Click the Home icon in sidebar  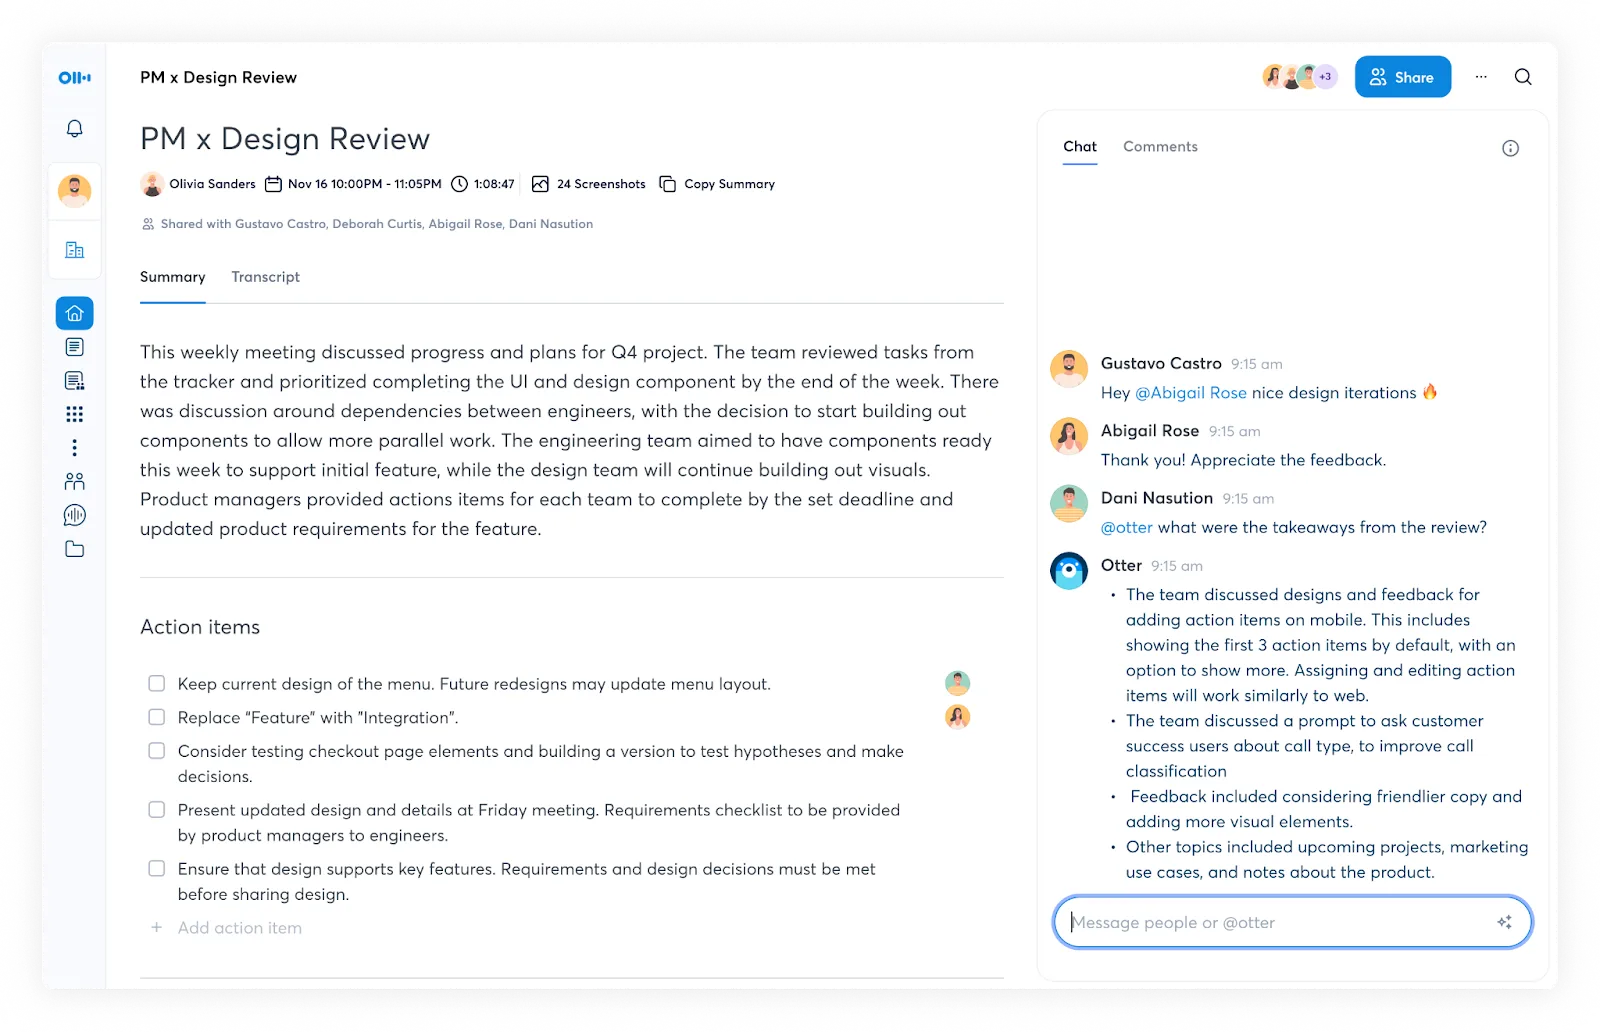pos(74,313)
